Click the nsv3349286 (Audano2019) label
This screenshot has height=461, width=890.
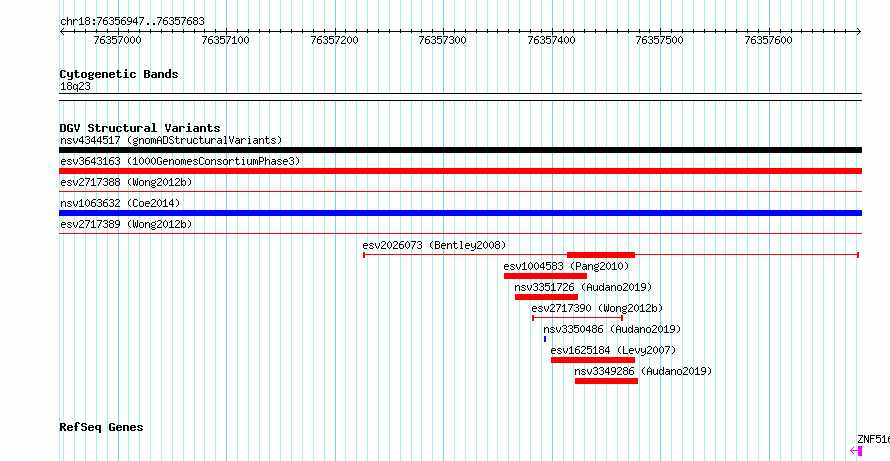643,371
